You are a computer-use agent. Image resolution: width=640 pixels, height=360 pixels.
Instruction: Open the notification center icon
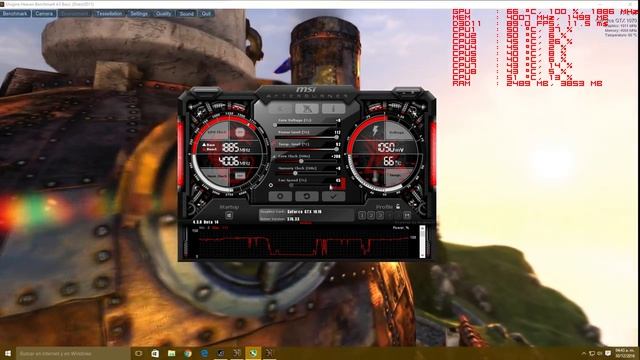point(608,353)
